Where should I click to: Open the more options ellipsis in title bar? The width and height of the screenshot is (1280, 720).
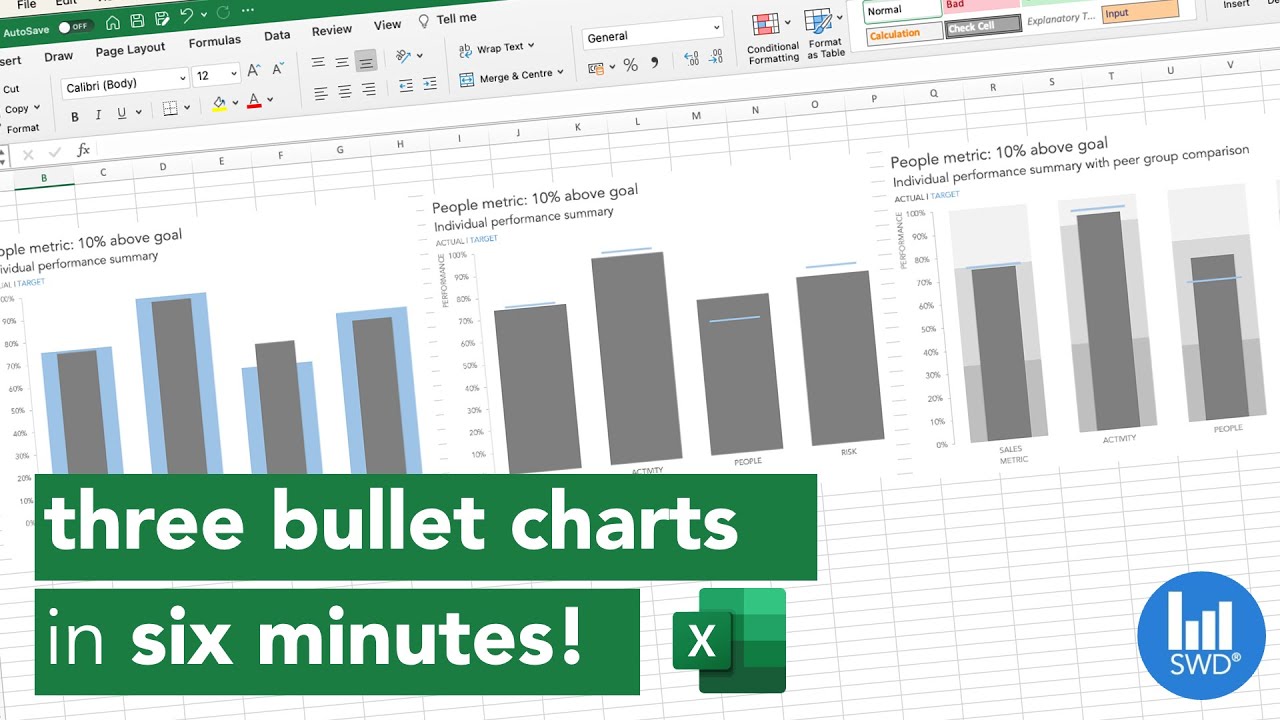[x=250, y=11]
